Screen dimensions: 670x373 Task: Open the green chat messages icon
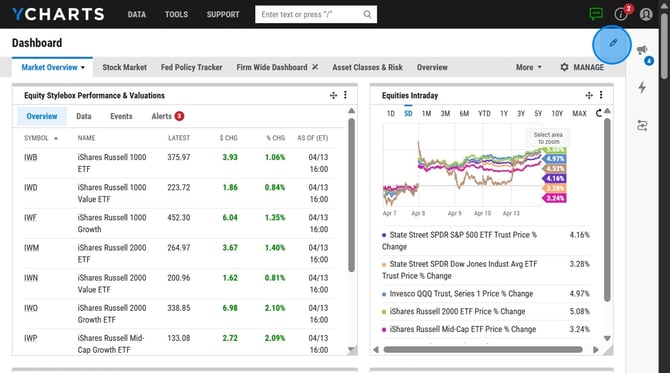pyautogui.click(x=596, y=14)
